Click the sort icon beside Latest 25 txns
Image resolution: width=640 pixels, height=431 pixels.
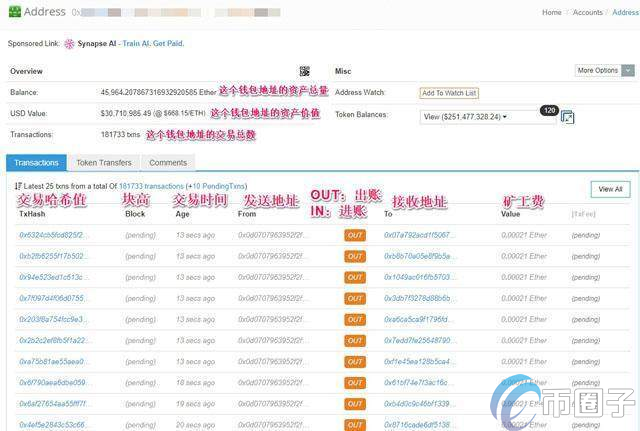[18, 187]
